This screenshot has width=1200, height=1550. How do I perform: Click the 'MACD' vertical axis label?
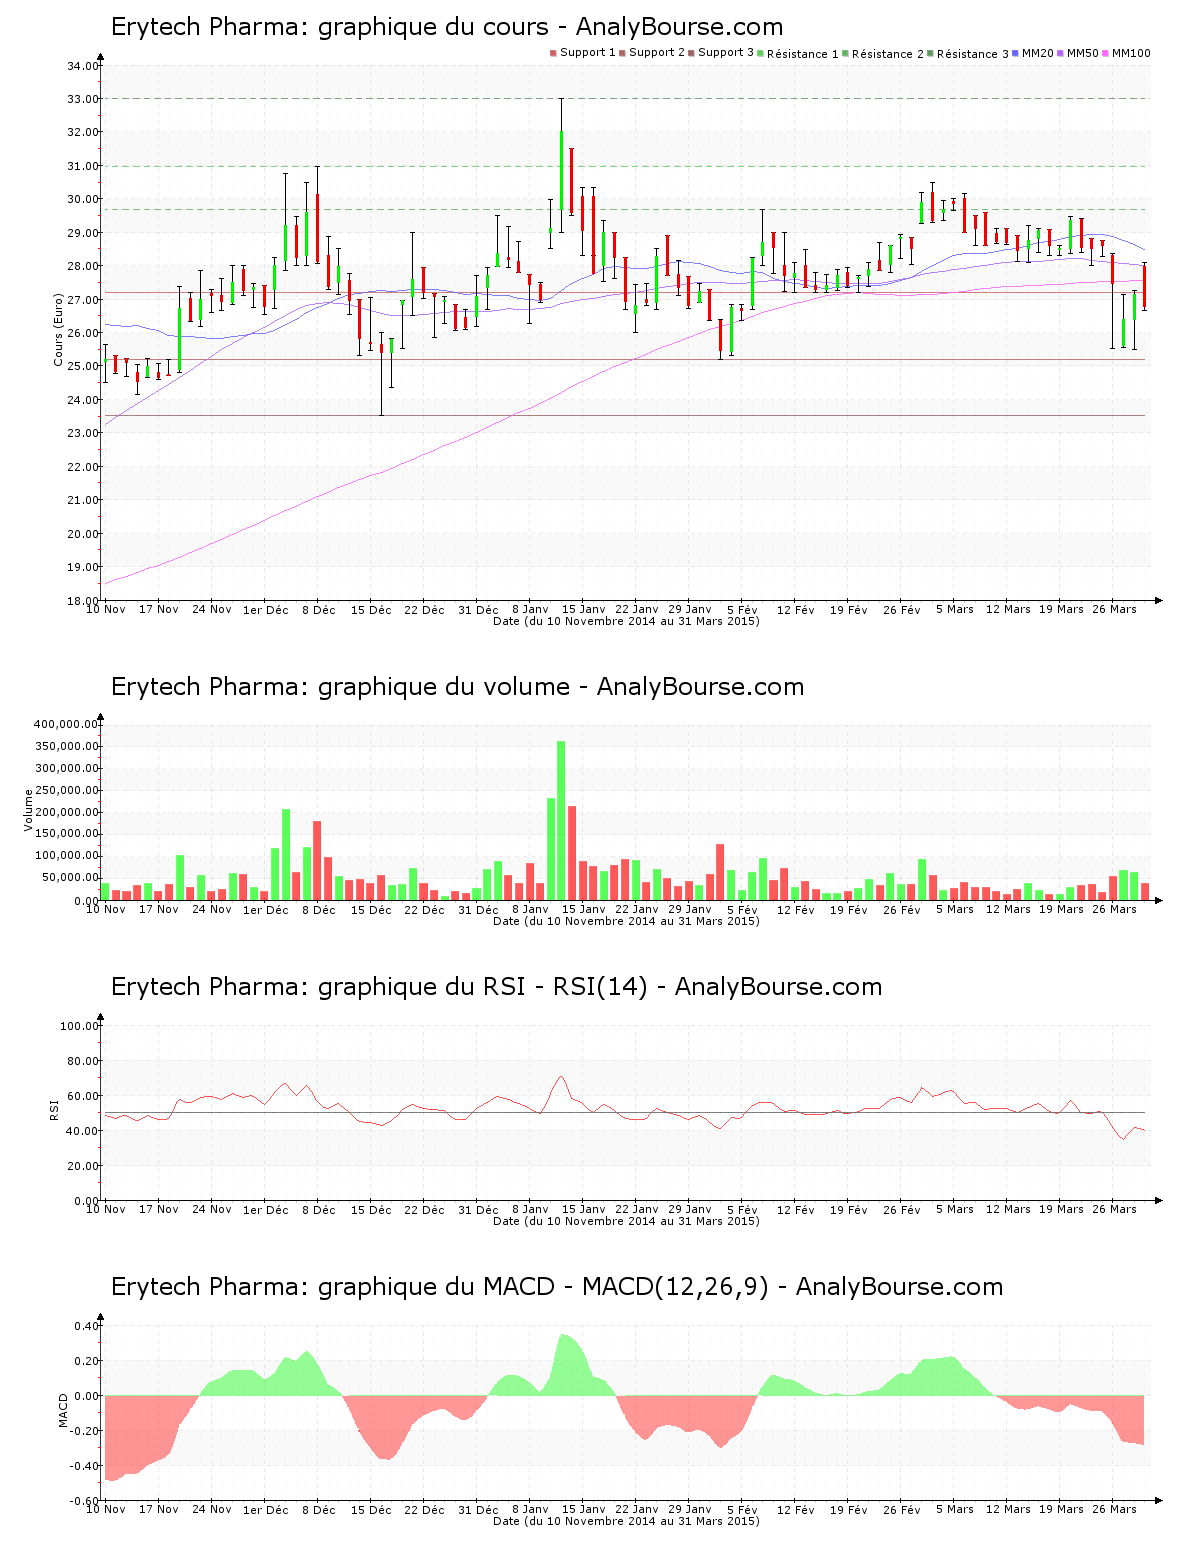click(x=63, y=1410)
